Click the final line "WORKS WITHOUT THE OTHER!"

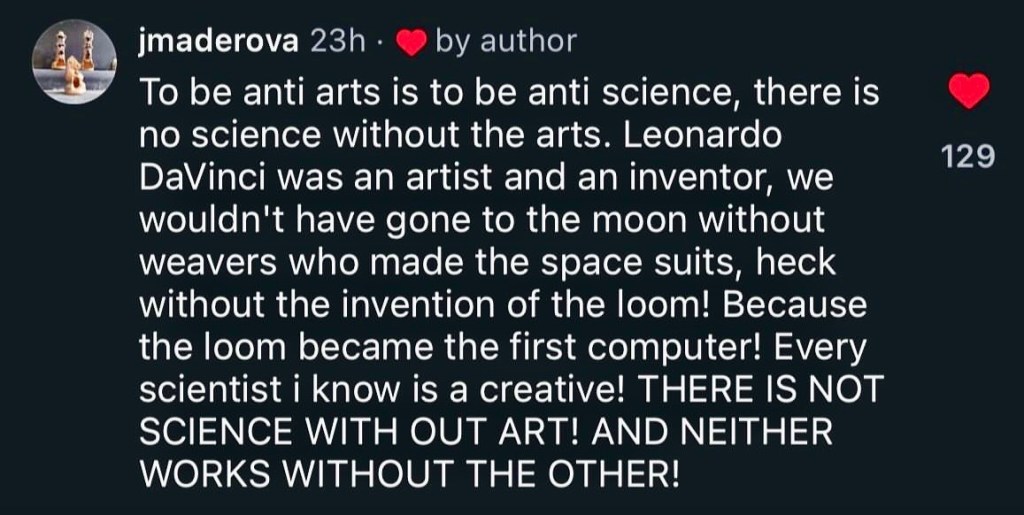click(409, 474)
